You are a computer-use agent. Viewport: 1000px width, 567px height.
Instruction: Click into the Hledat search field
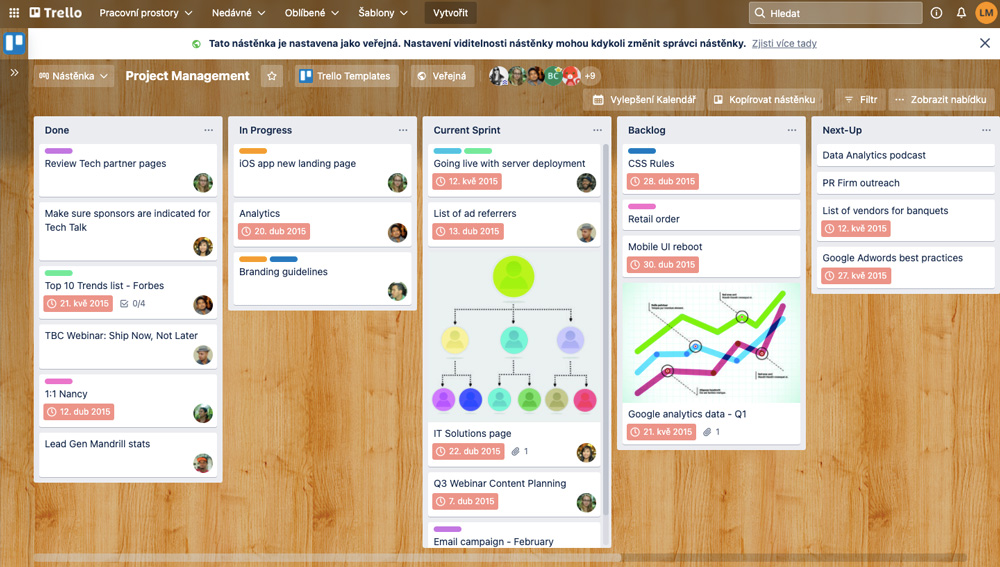(x=835, y=13)
